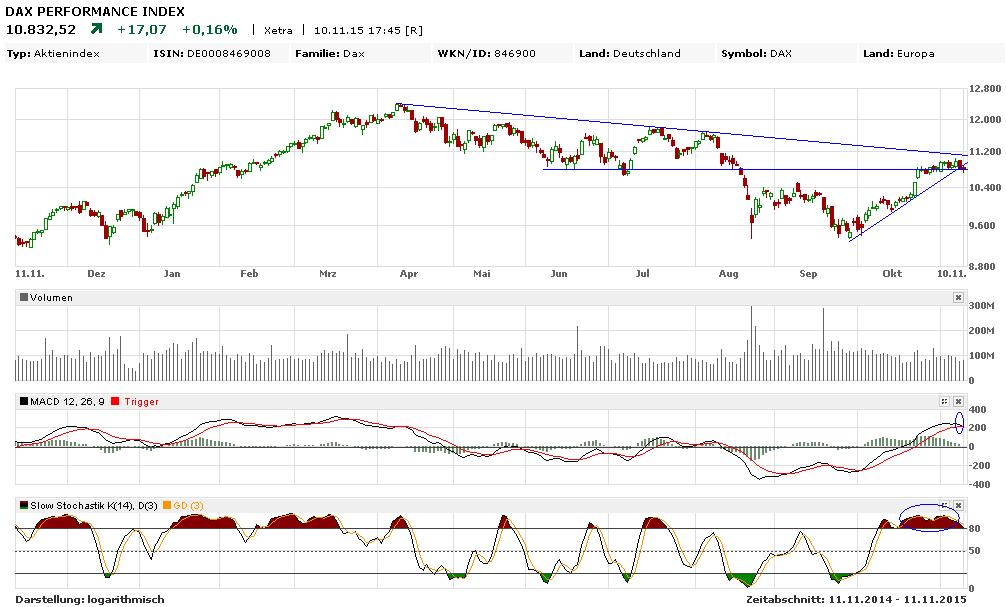
Task: Click the 300M volume axis label
Action: click(x=982, y=305)
